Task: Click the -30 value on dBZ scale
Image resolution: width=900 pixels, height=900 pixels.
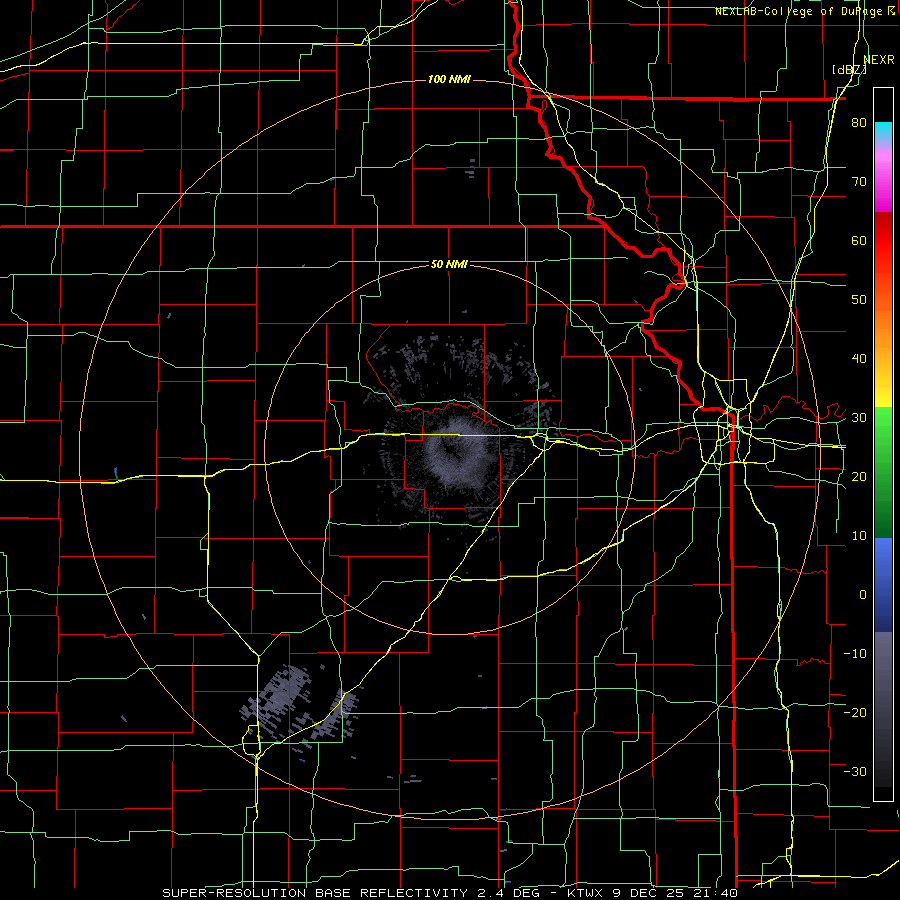Action: click(x=855, y=771)
